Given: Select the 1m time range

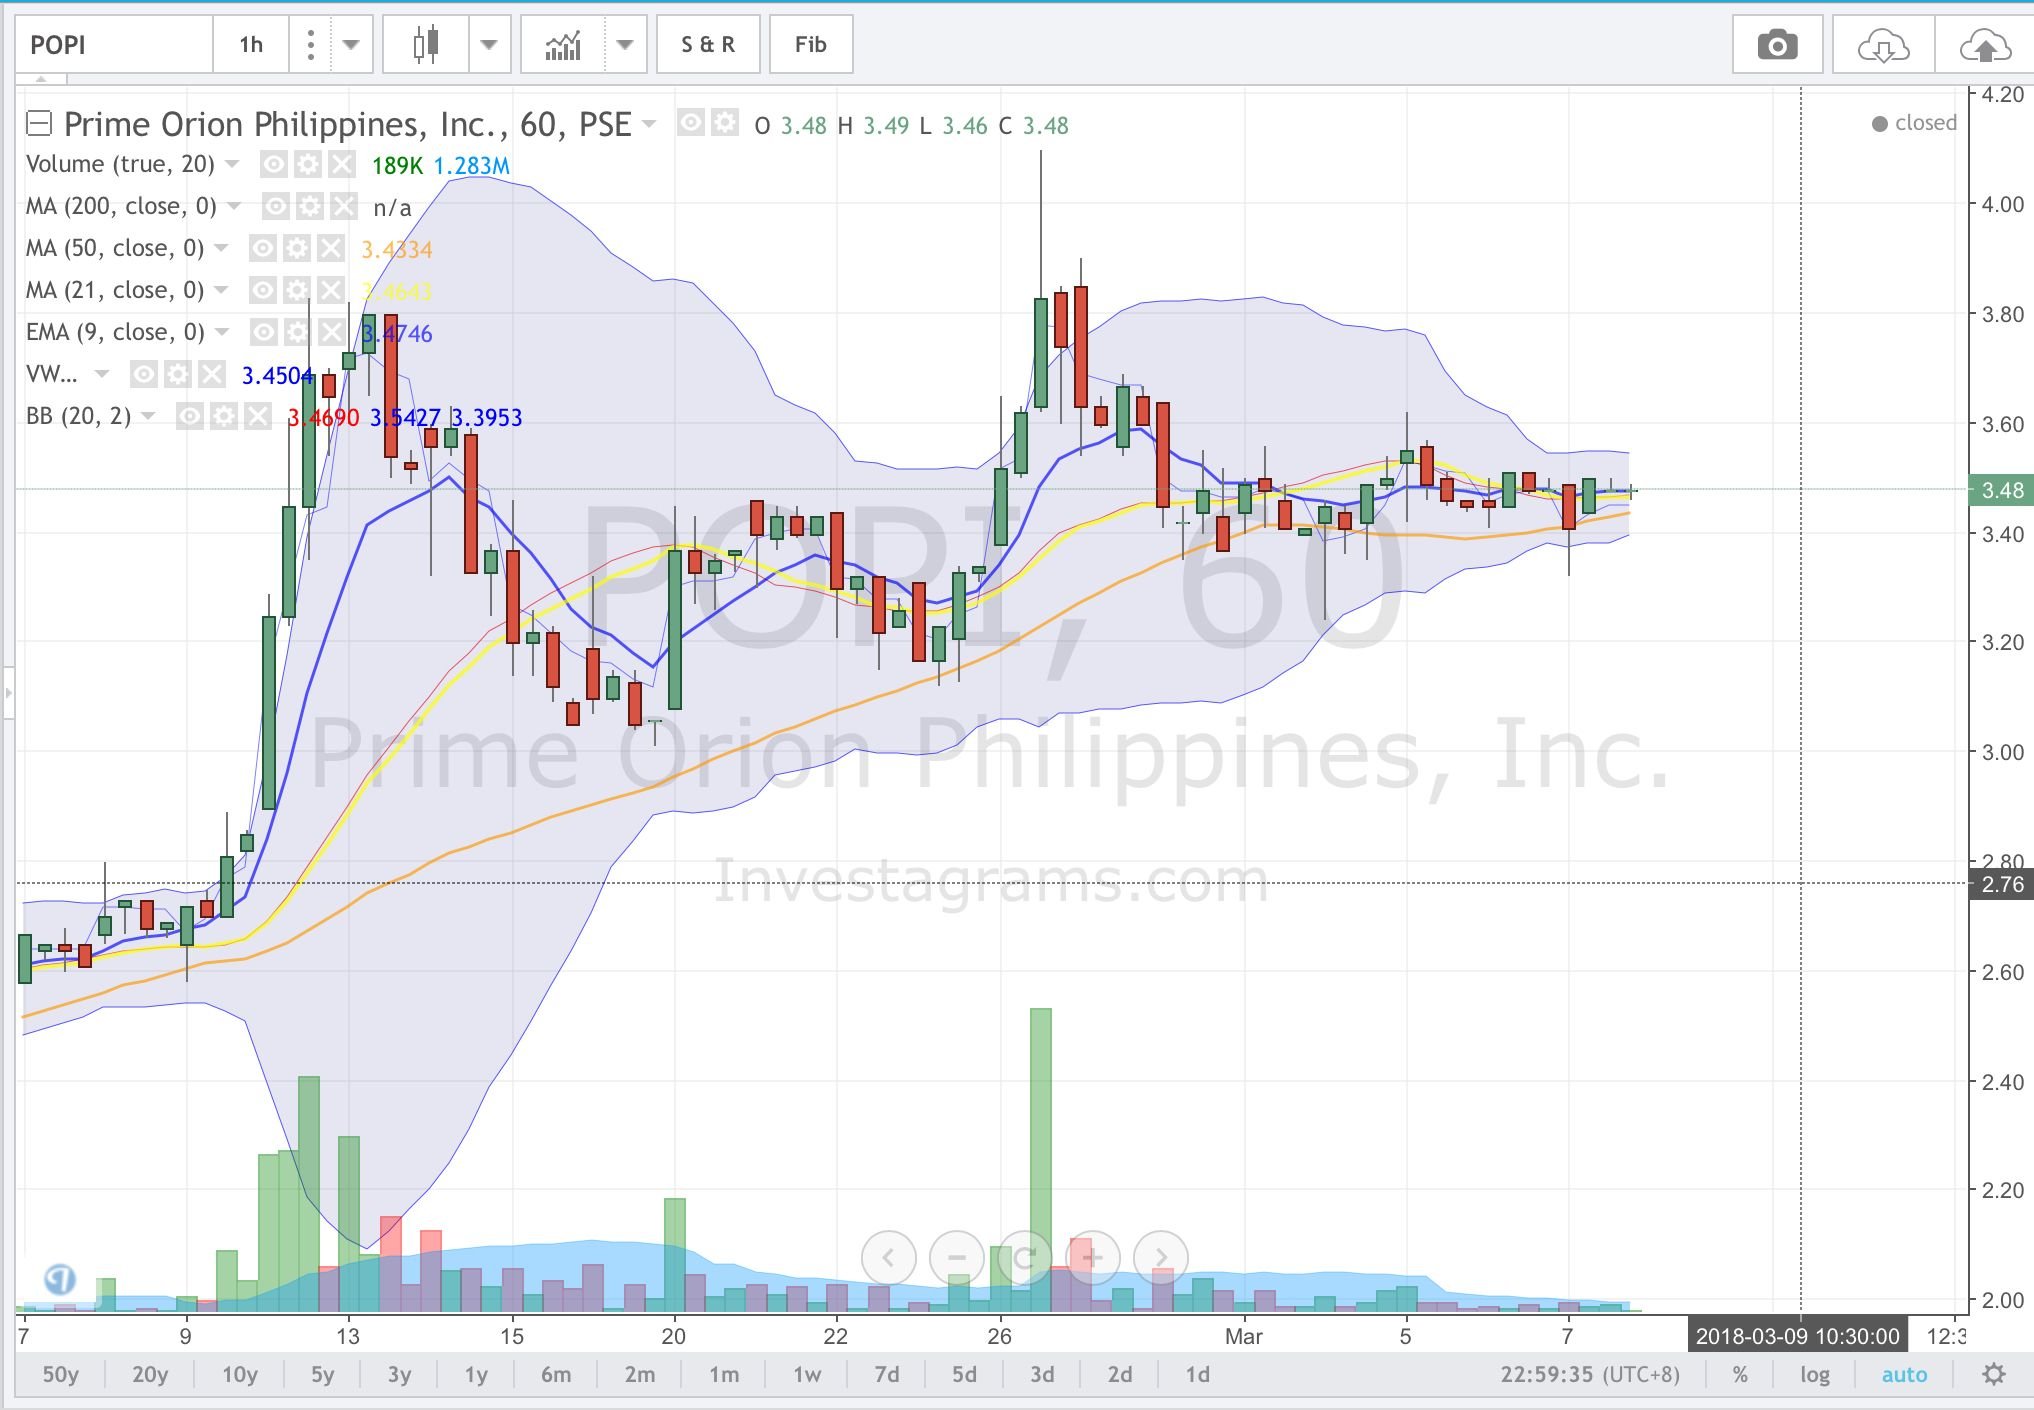Looking at the screenshot, I should 724,1375.
